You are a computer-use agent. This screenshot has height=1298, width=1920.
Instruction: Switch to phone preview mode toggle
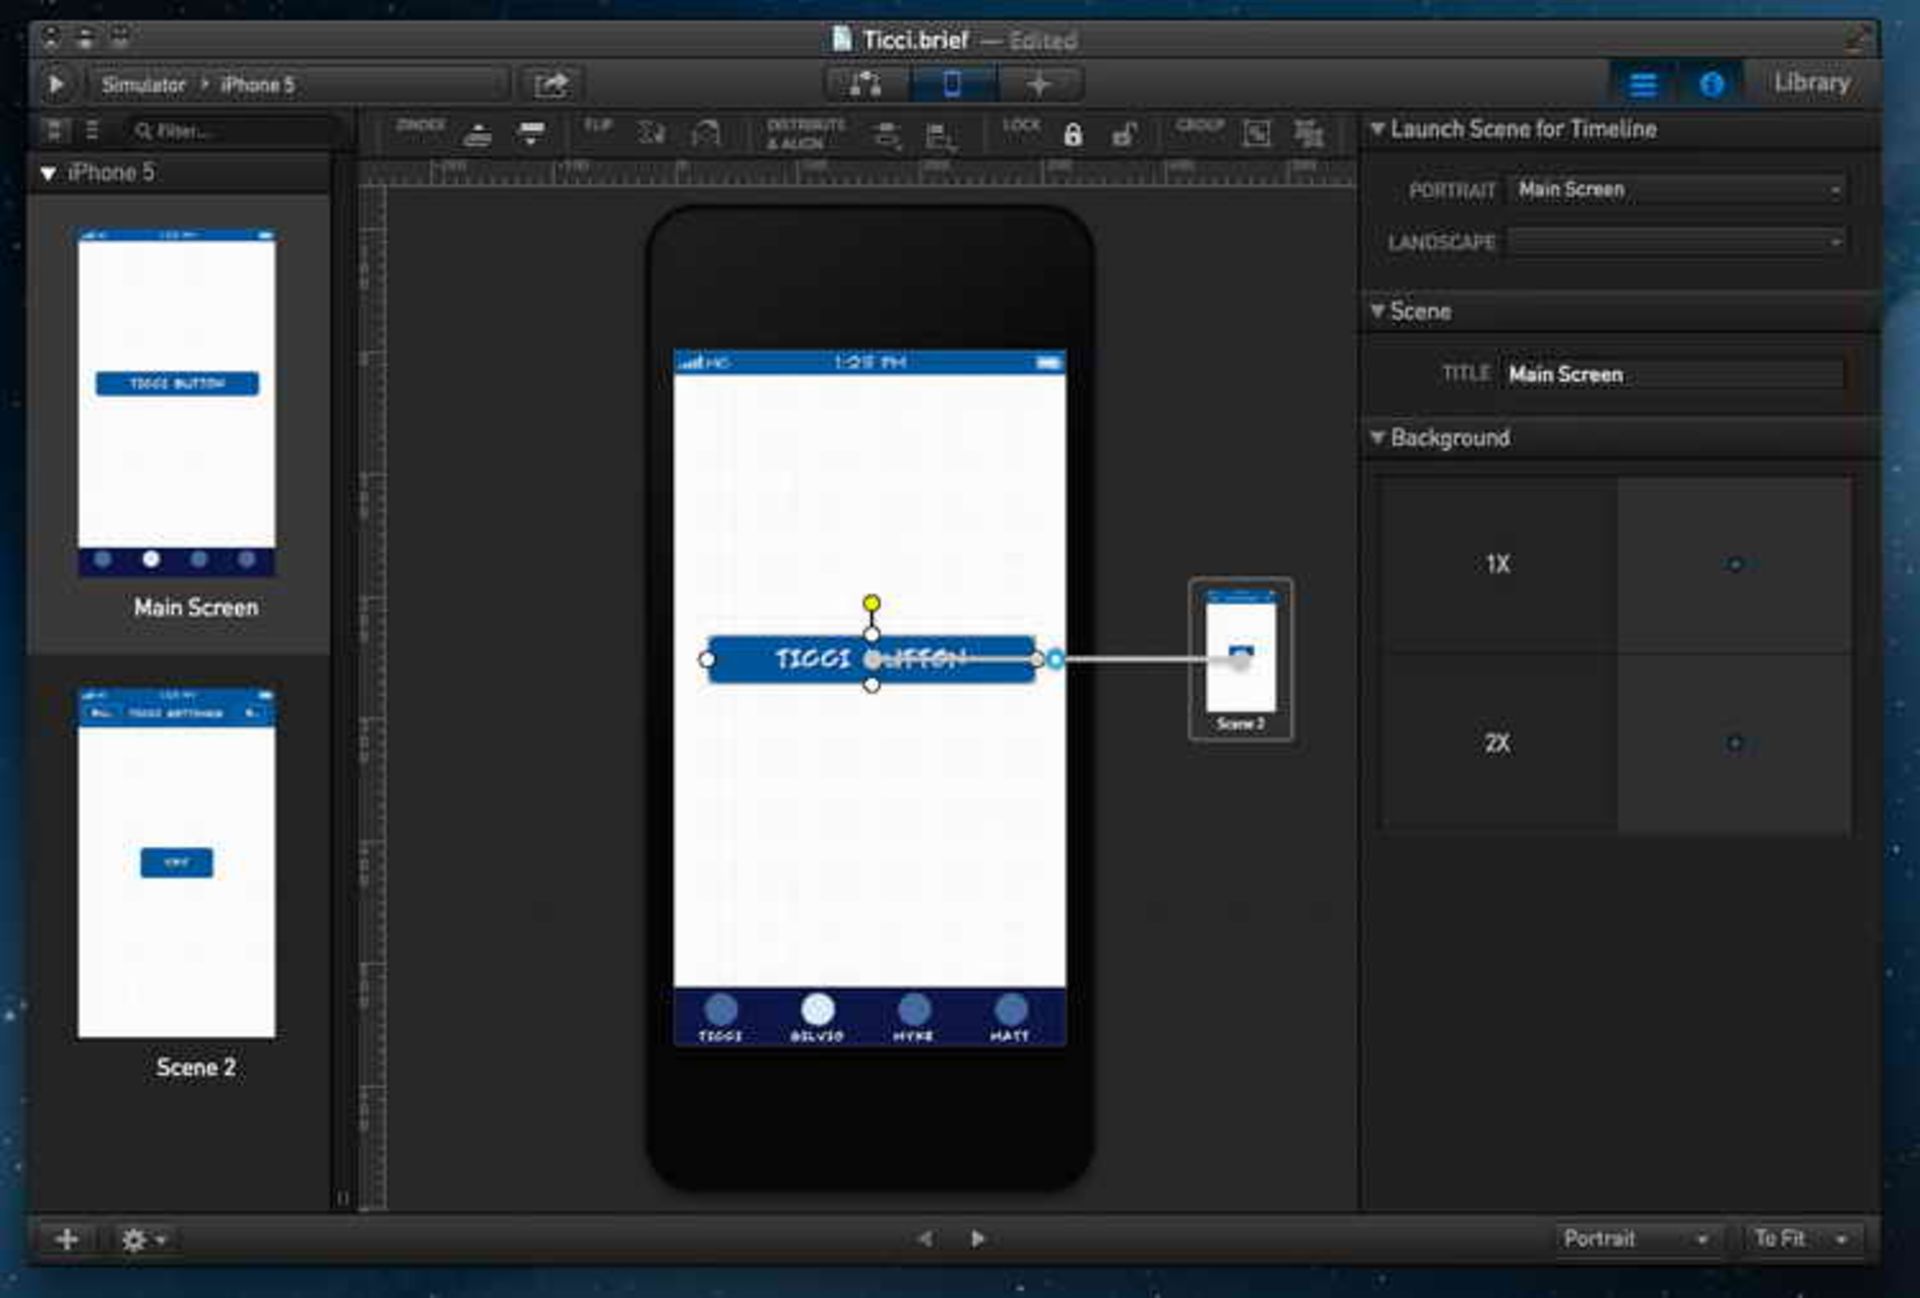[950, 84]
